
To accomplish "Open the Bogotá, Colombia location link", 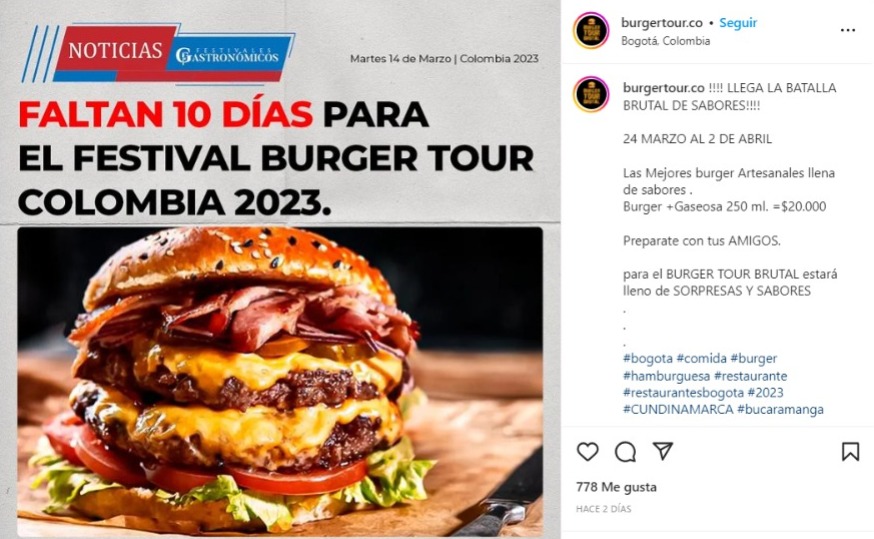I will pos(666,41).
